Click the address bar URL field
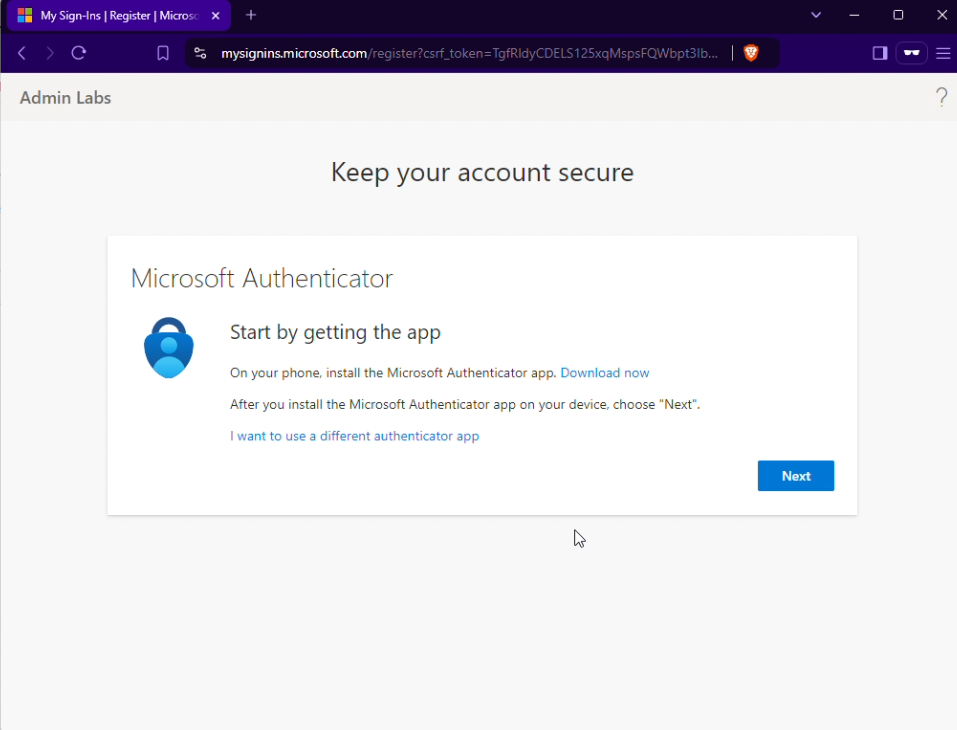This screenshot has width=957, height=730. pyautogui.click(x=469, y=53)
